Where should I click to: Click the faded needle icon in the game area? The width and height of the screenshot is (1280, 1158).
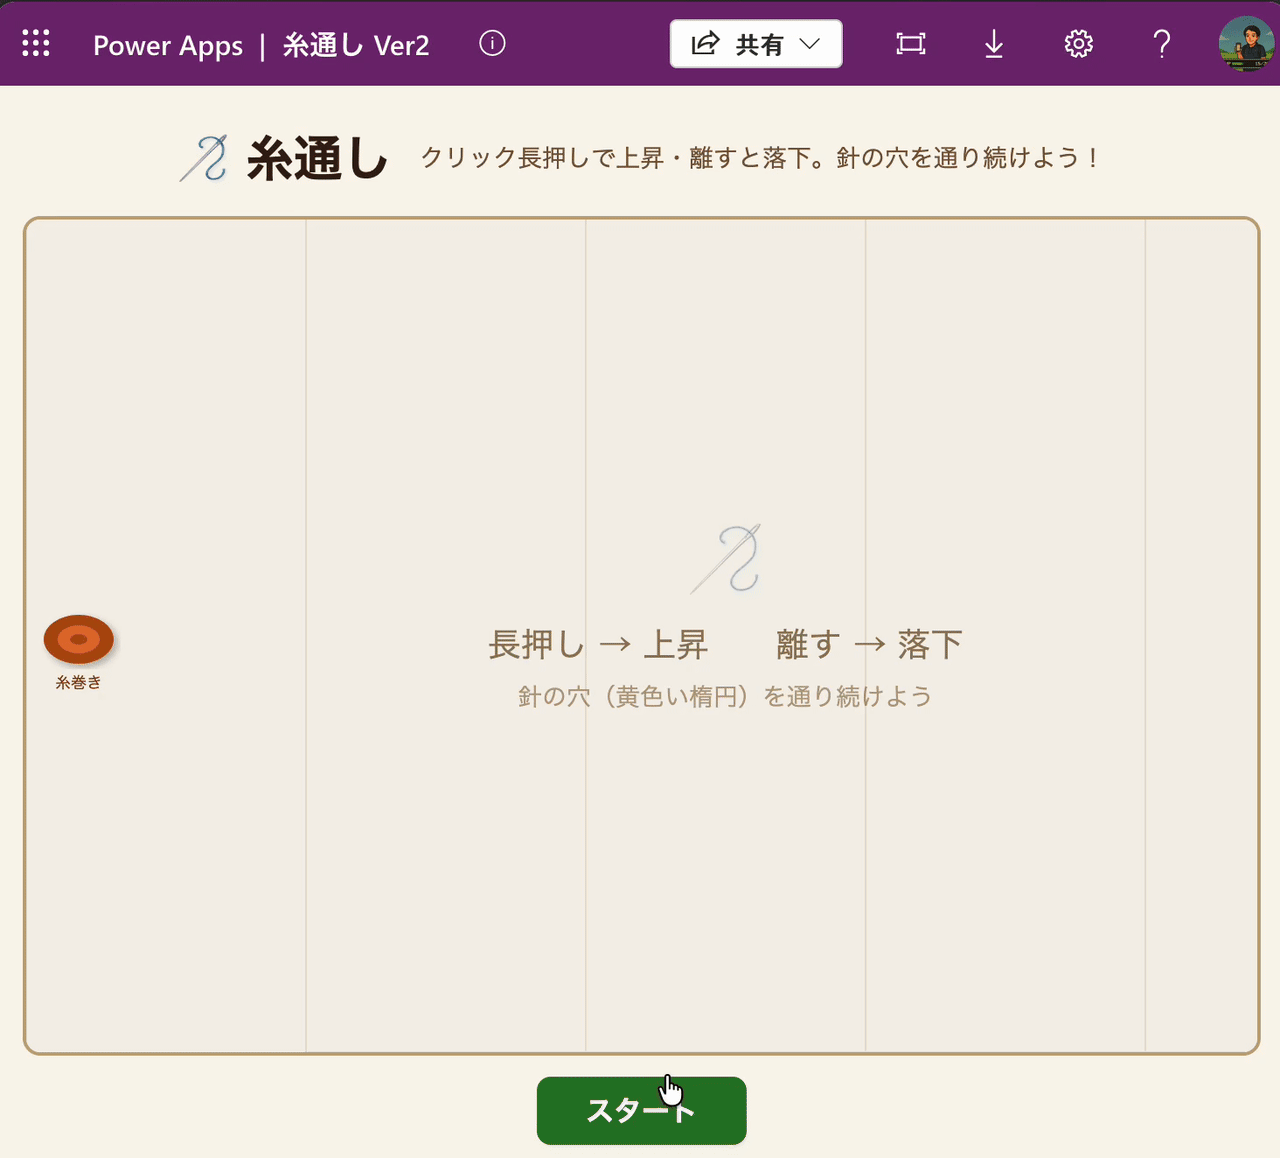click(x=727, y=558)
